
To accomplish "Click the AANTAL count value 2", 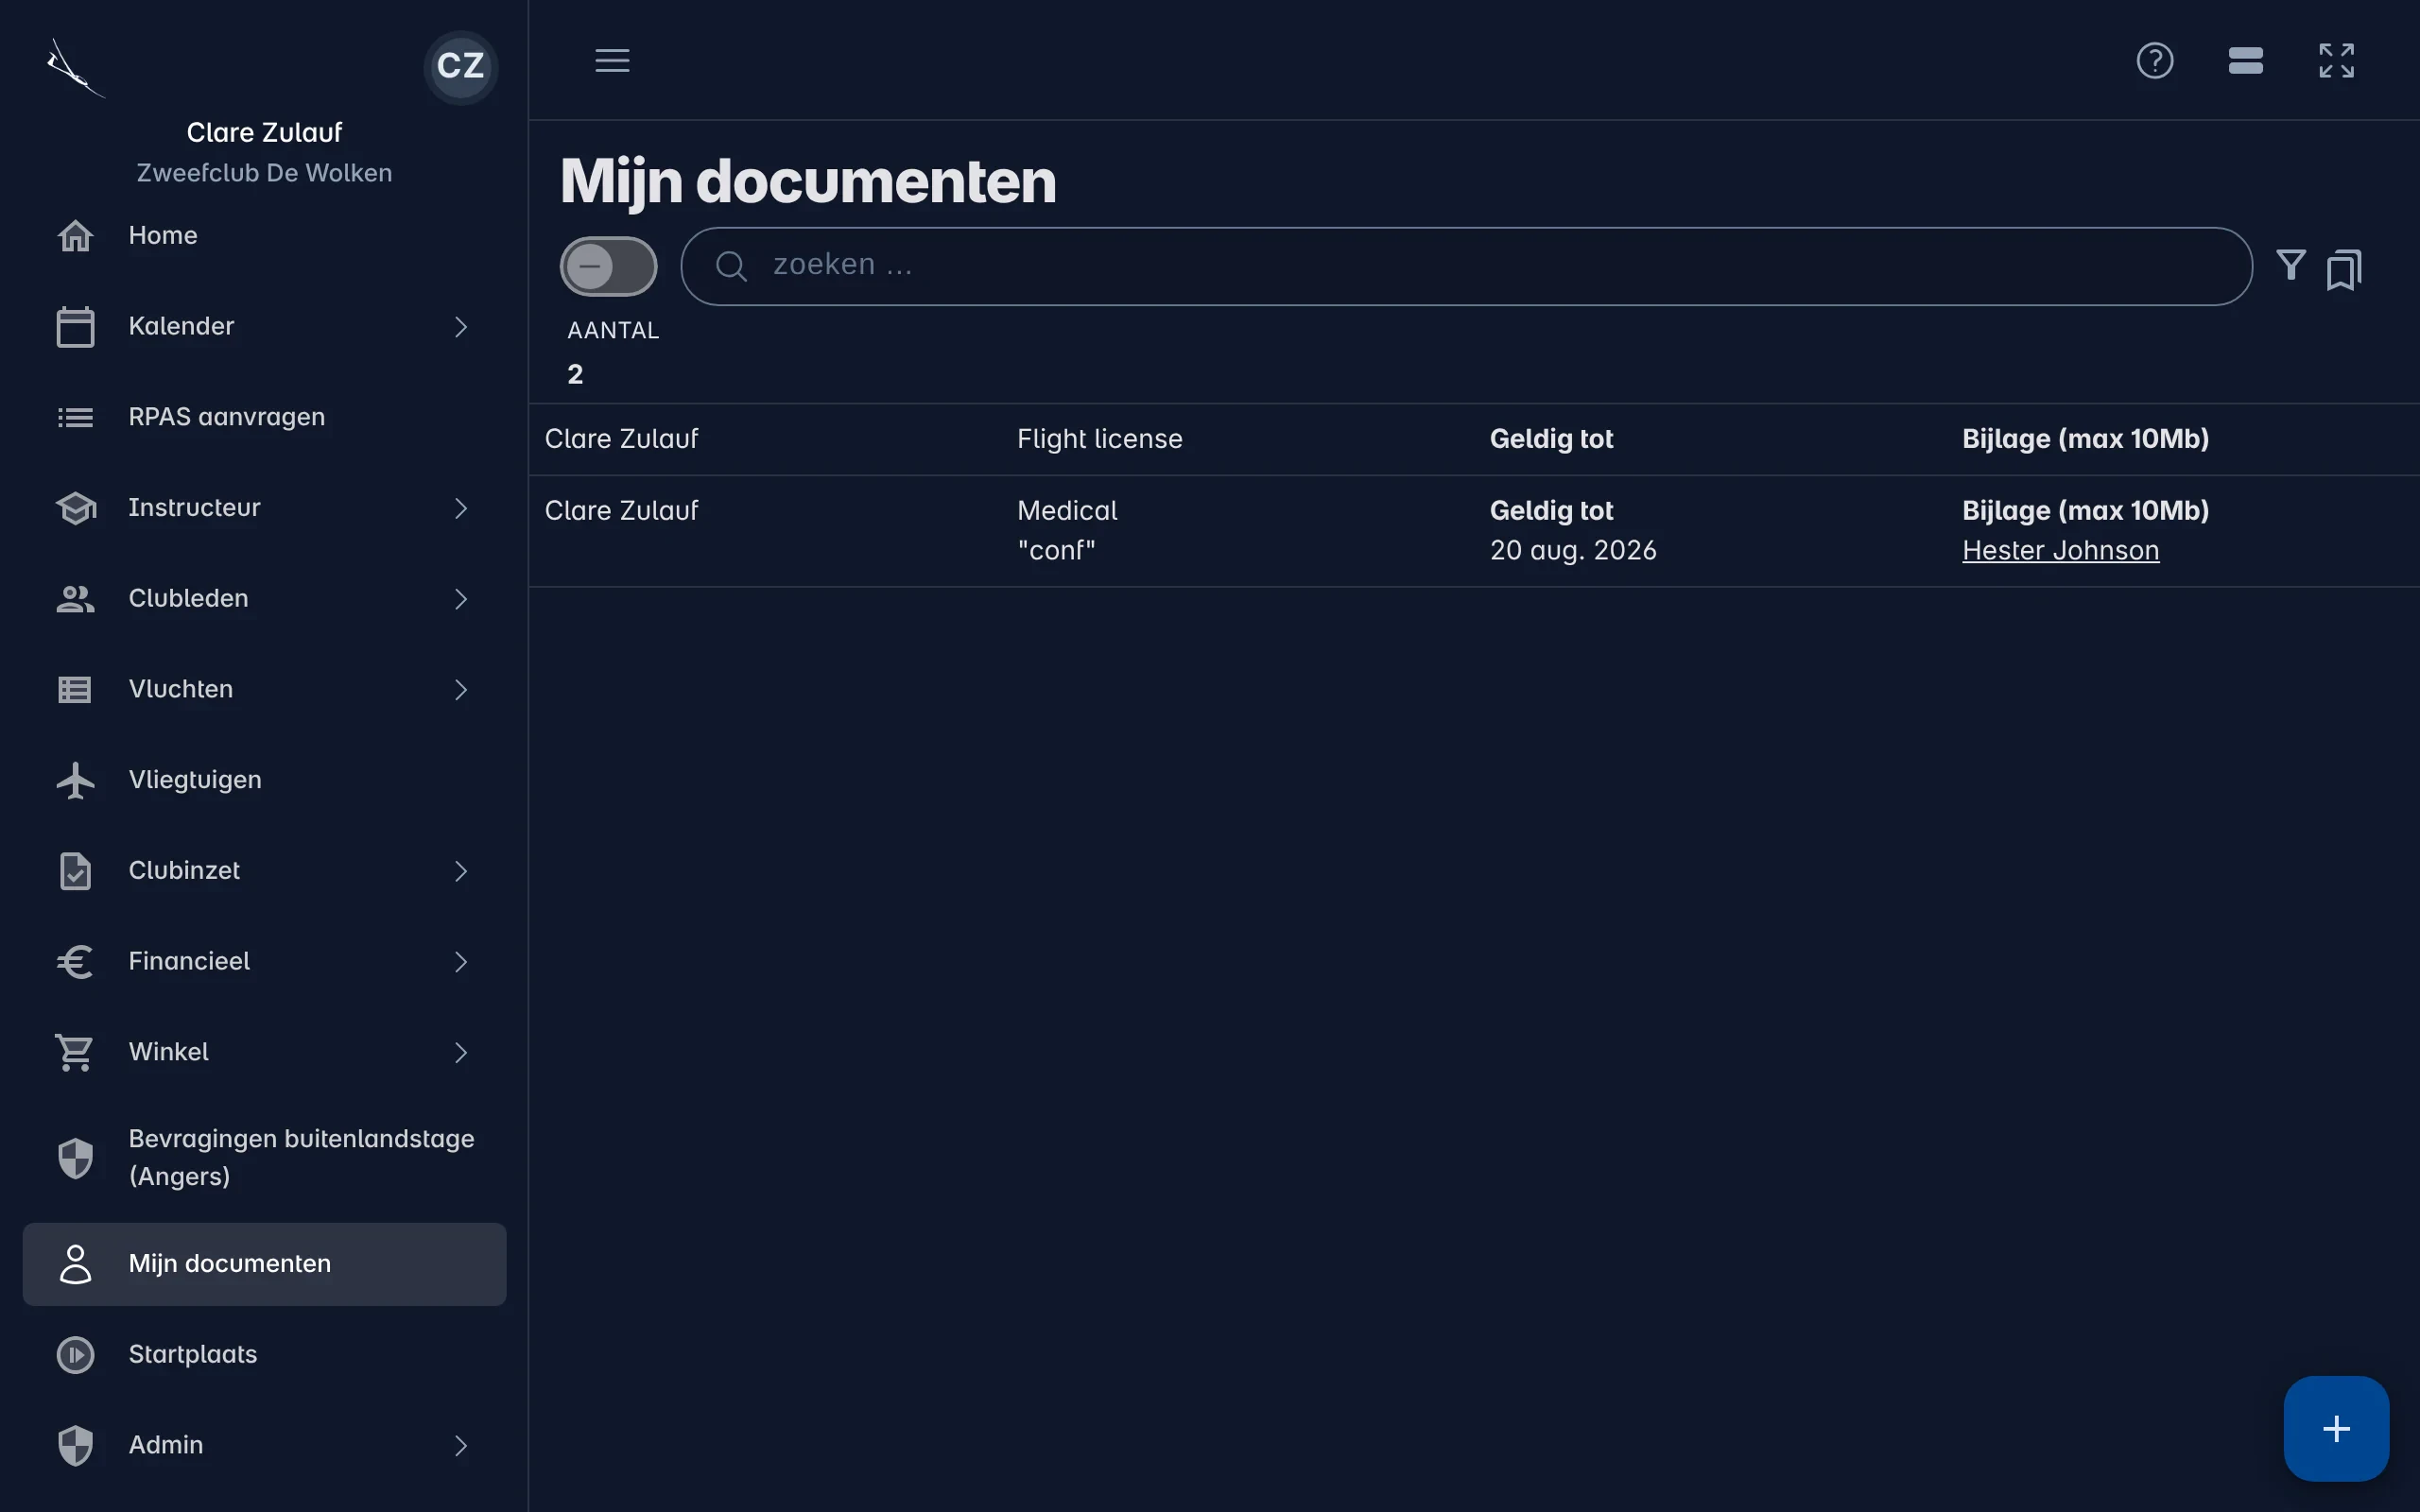I will tap(575, 375).
